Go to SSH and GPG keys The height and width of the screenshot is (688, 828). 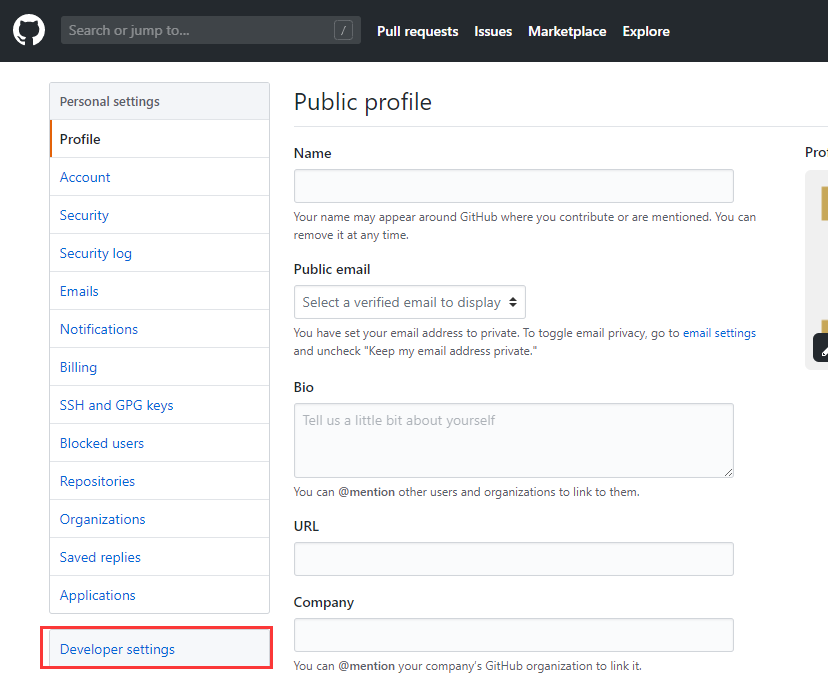116,405
